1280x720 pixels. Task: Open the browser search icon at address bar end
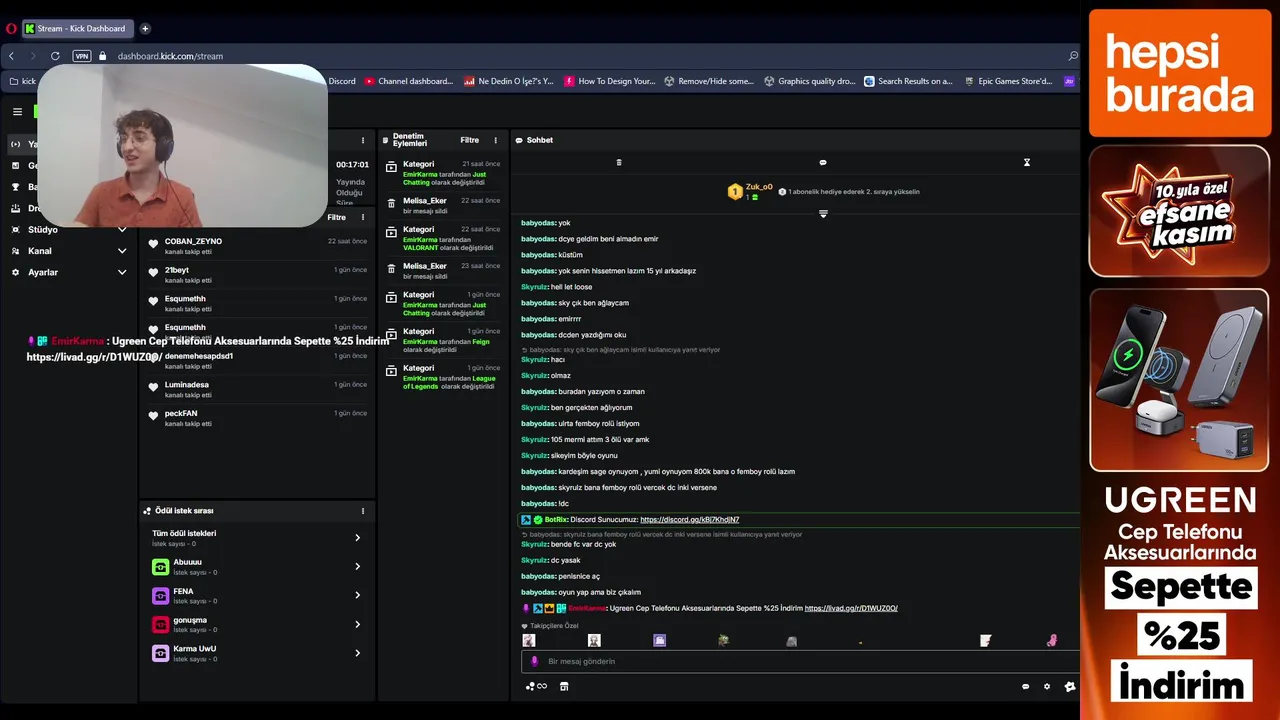pyautogui.click(x=1073, y=56)
